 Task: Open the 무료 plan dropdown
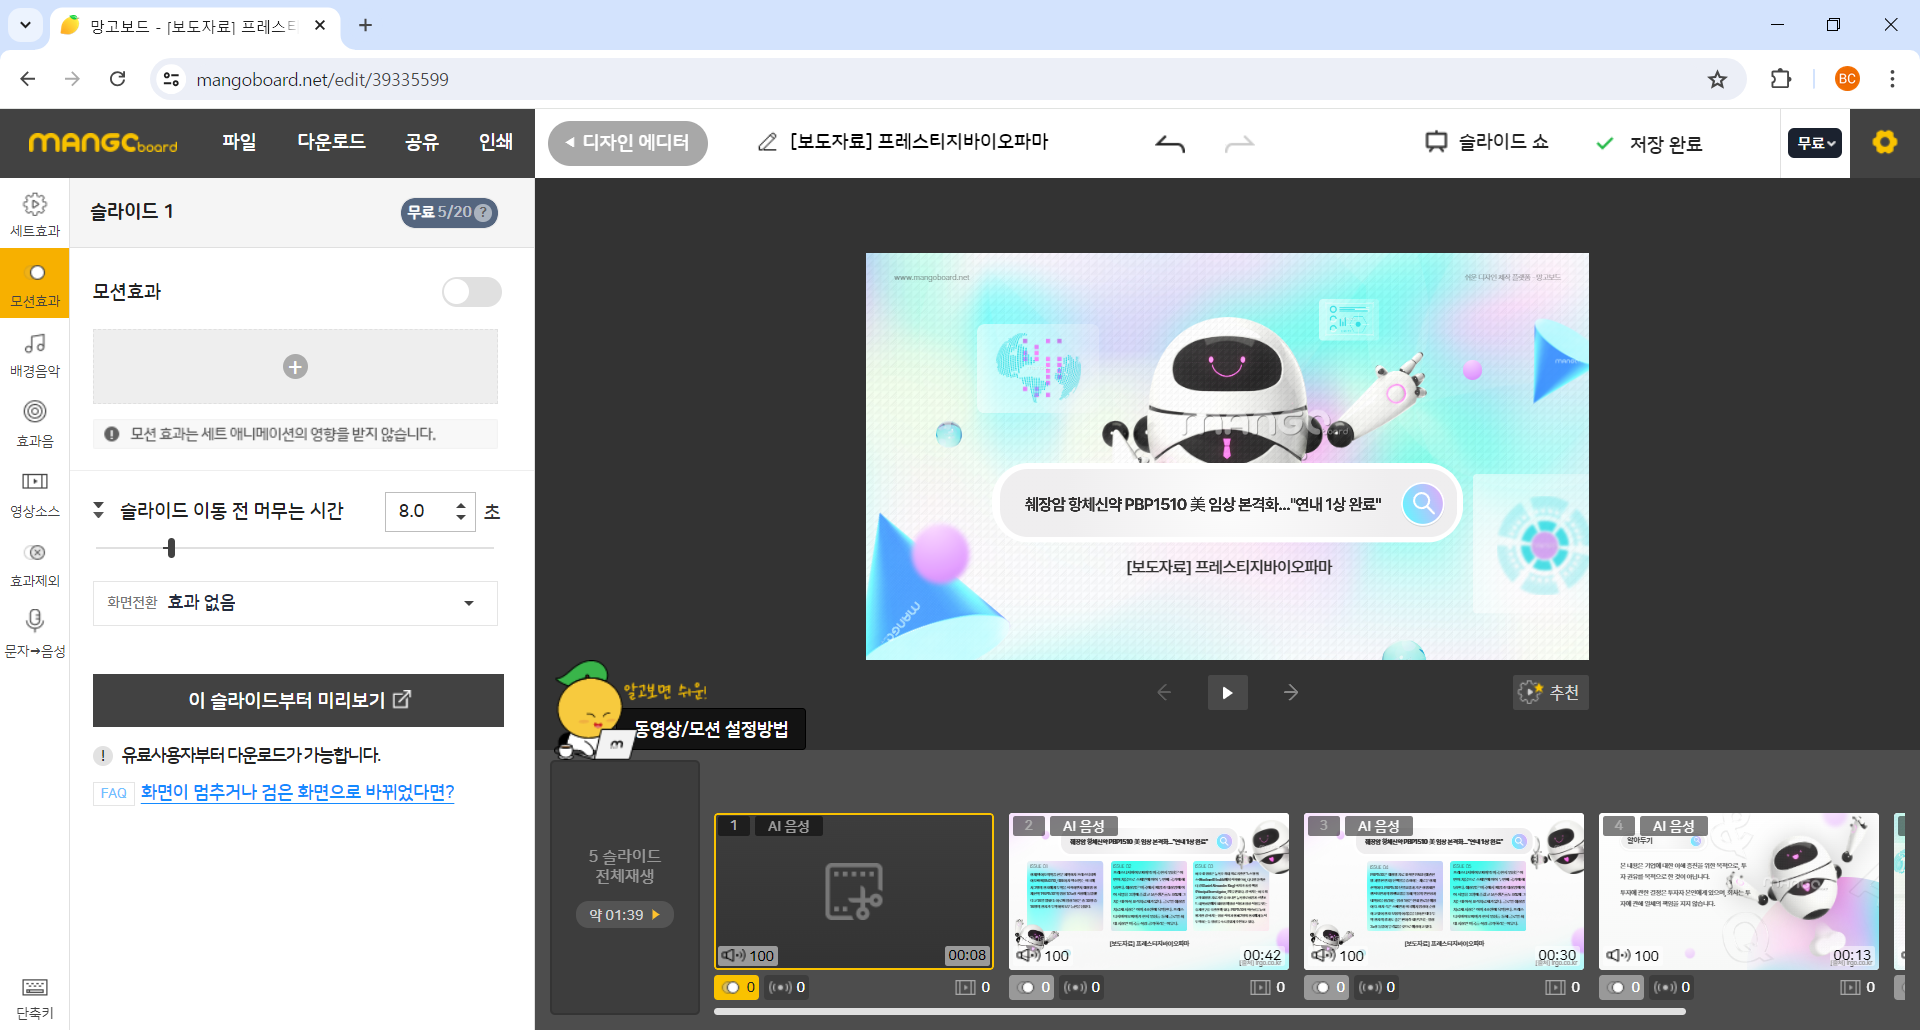pos(1815,143)
